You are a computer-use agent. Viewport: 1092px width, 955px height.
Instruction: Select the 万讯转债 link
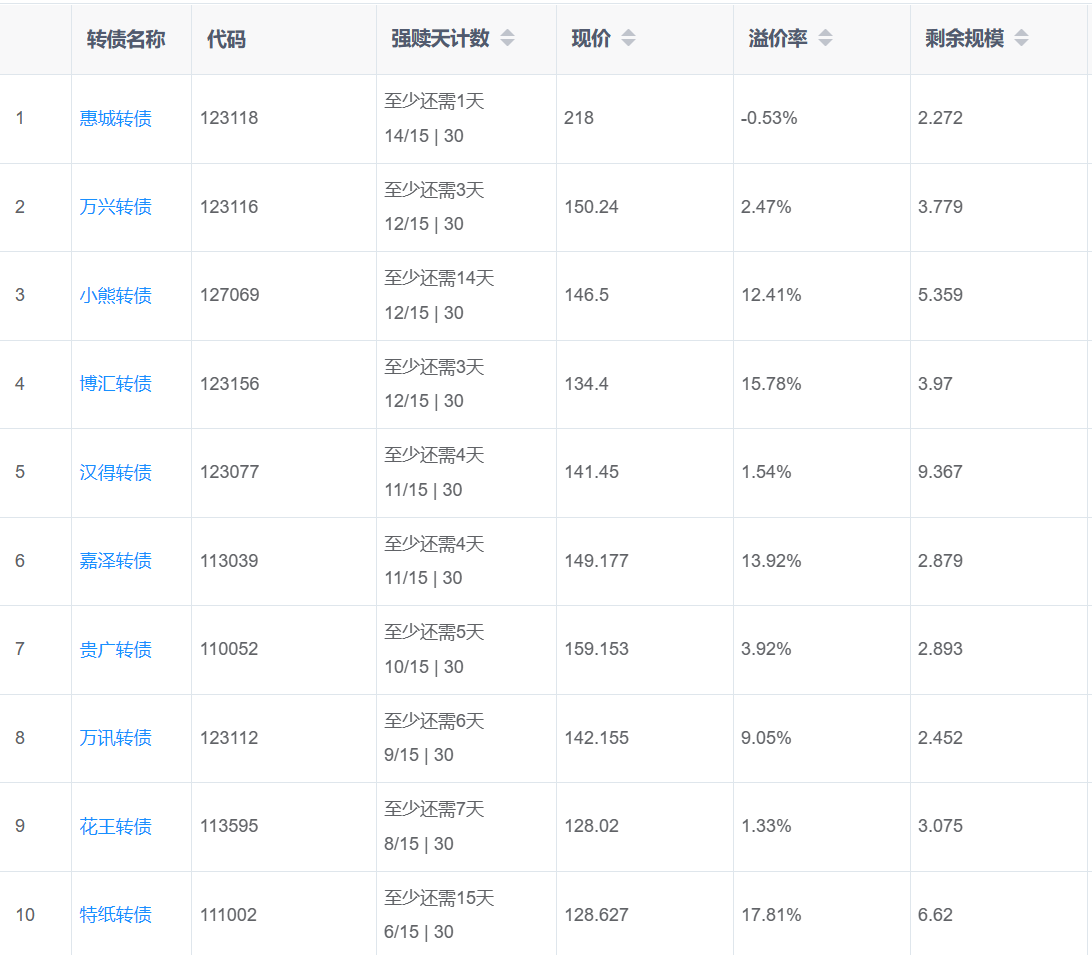[x=116, y=738]
